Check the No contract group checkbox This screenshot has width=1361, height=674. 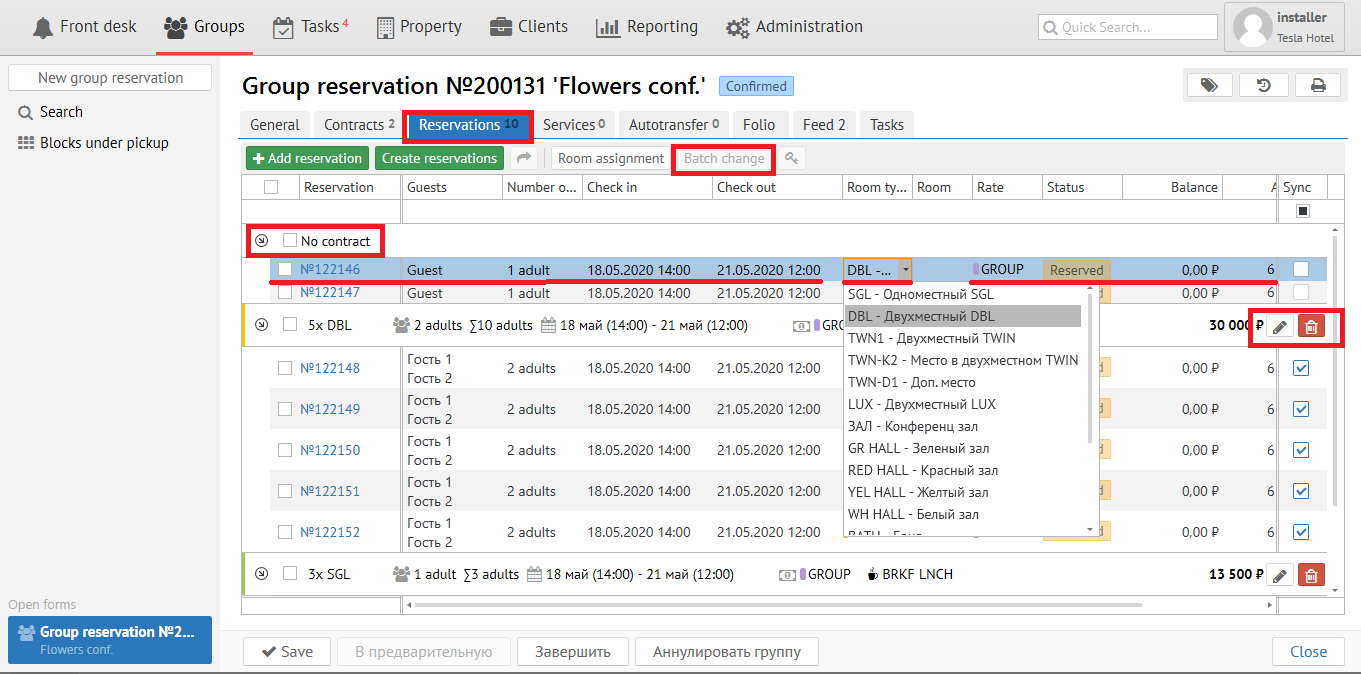[x=290, y=241]
